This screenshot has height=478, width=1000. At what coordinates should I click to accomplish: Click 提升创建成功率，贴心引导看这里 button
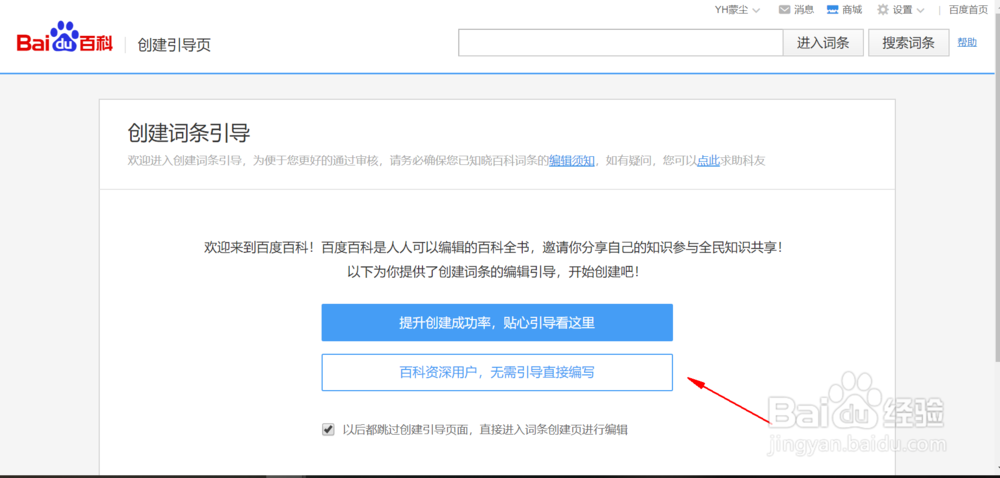497,322
